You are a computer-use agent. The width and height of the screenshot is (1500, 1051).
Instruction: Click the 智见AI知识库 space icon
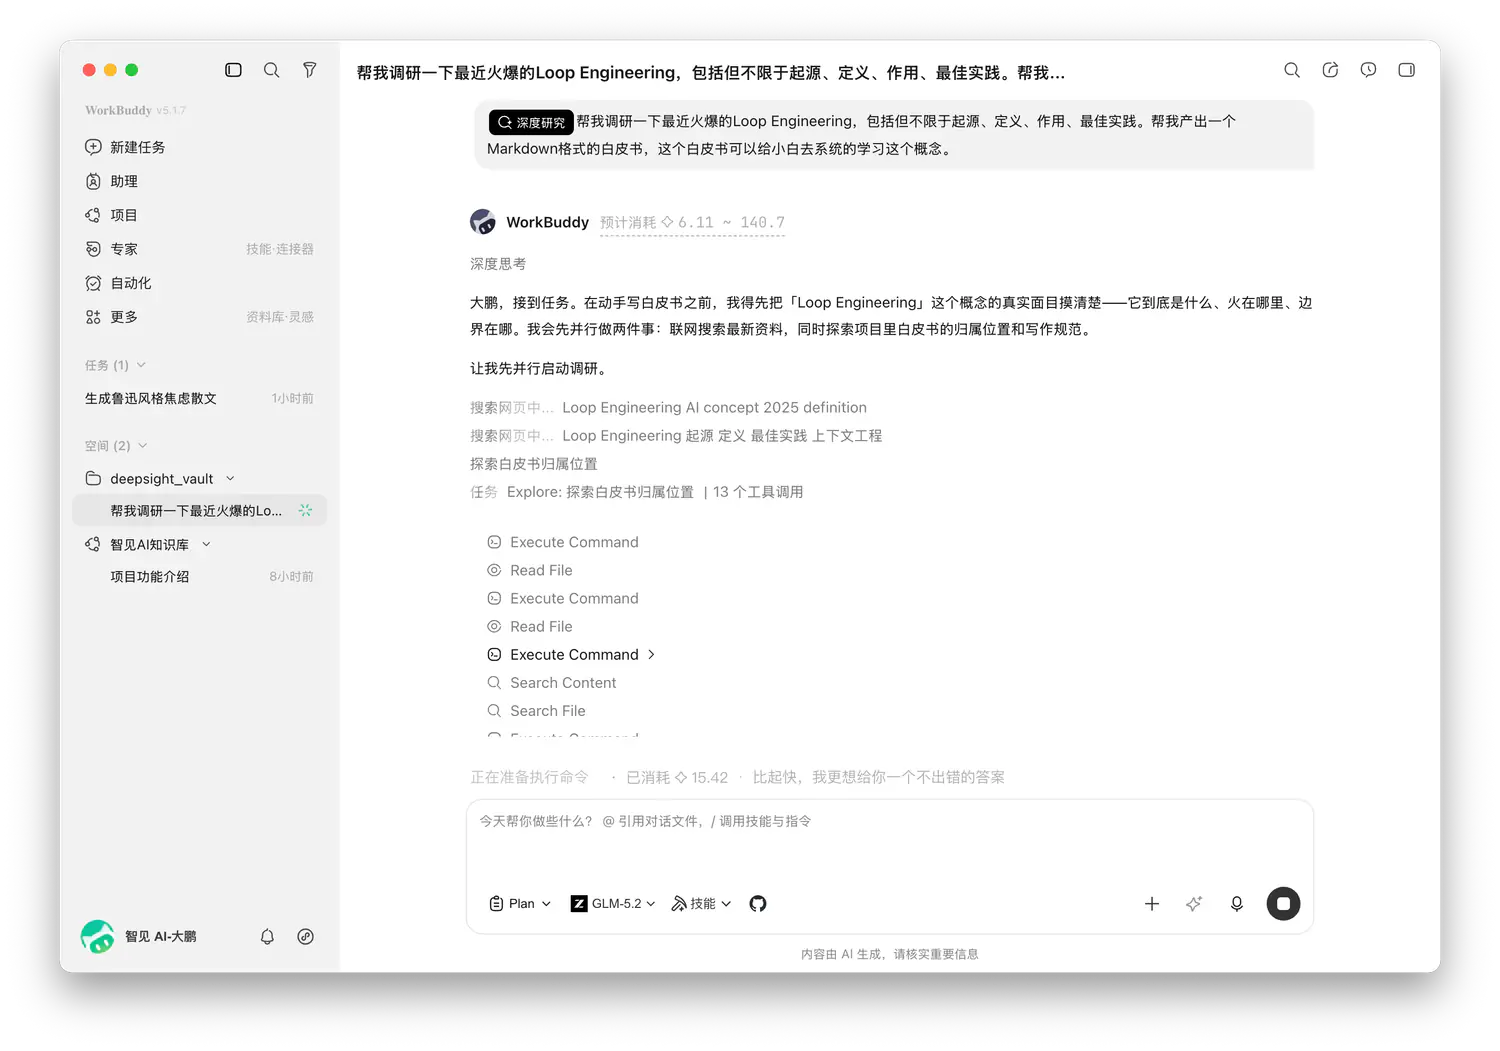93,545
